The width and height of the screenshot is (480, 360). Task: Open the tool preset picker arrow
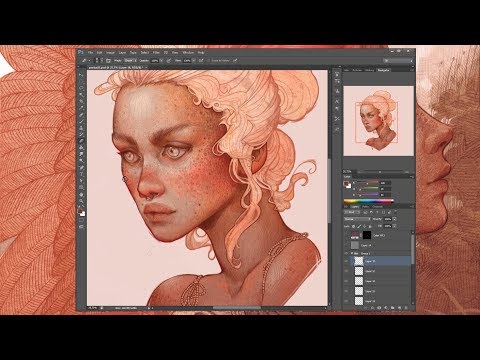[x=89, y=61]
